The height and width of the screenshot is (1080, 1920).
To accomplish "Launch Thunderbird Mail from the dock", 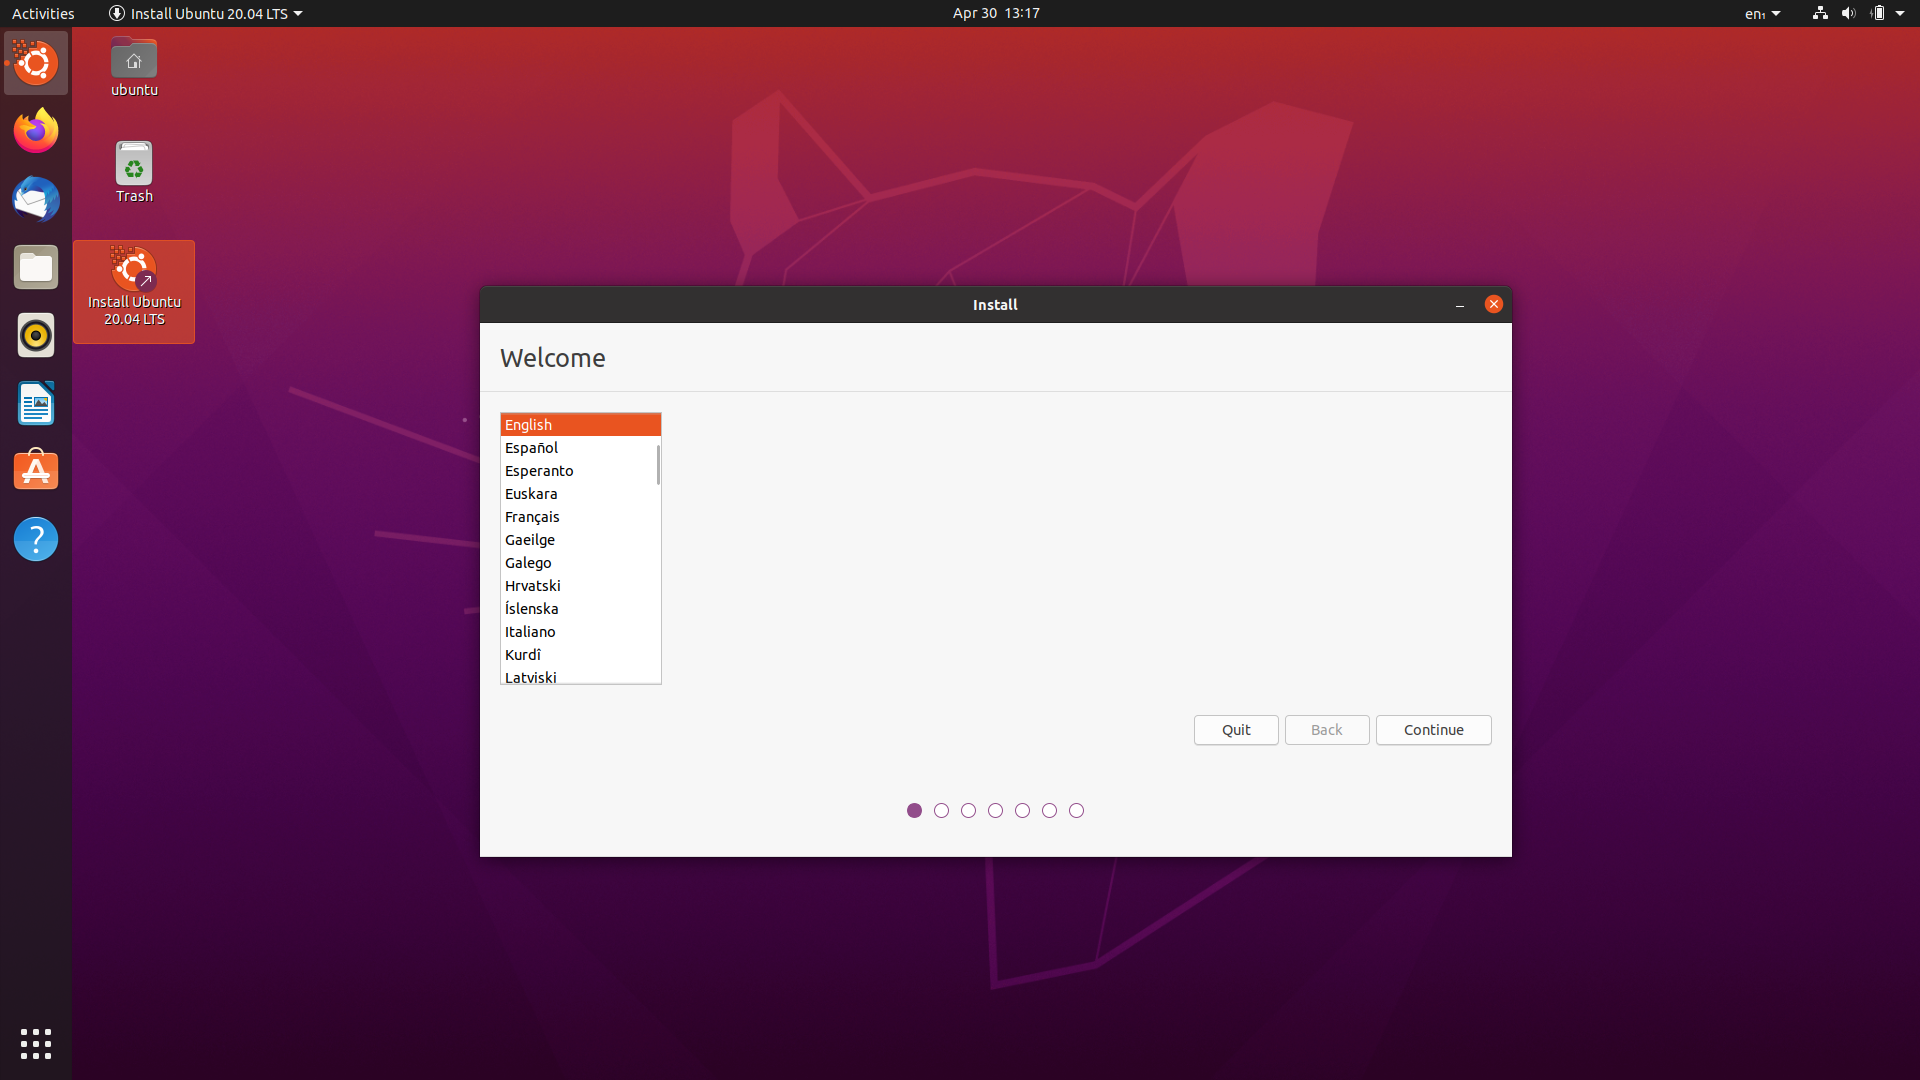I will click(x=36, y=199).
